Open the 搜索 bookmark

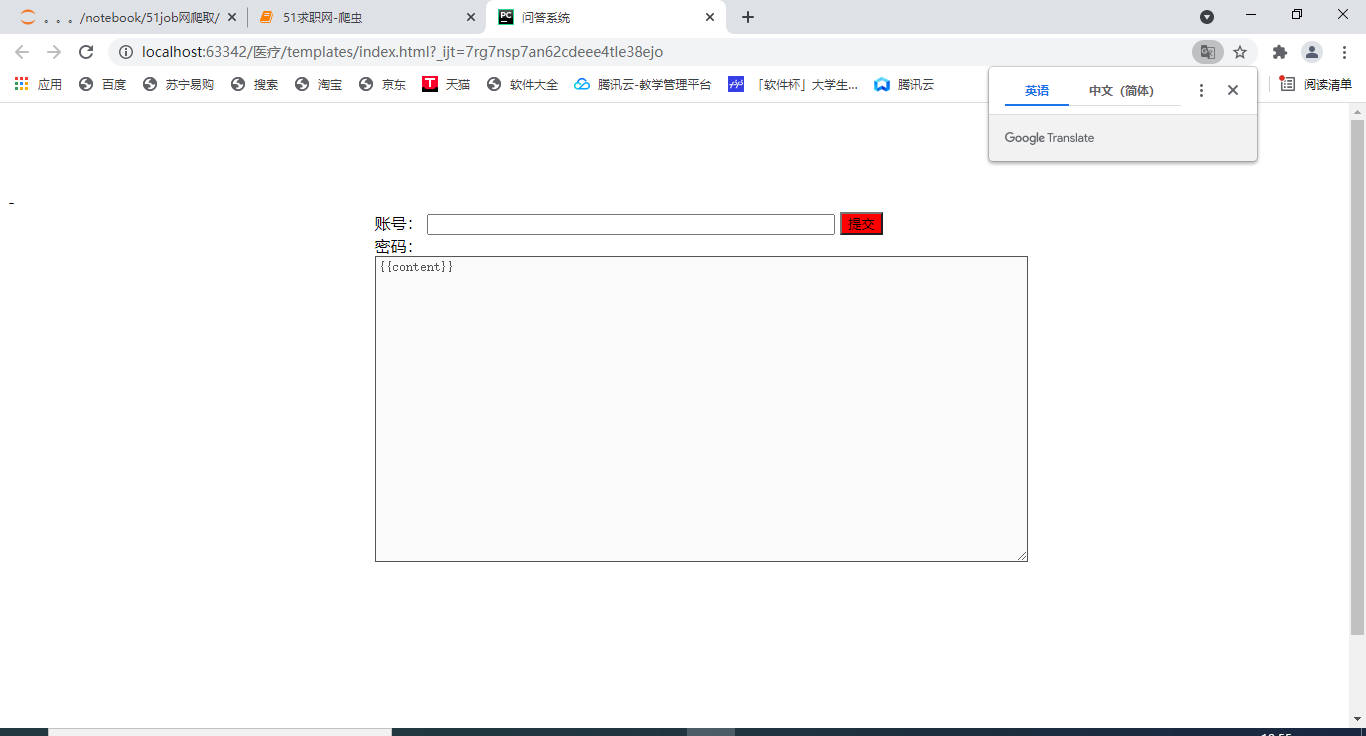(x=254, y=85)
